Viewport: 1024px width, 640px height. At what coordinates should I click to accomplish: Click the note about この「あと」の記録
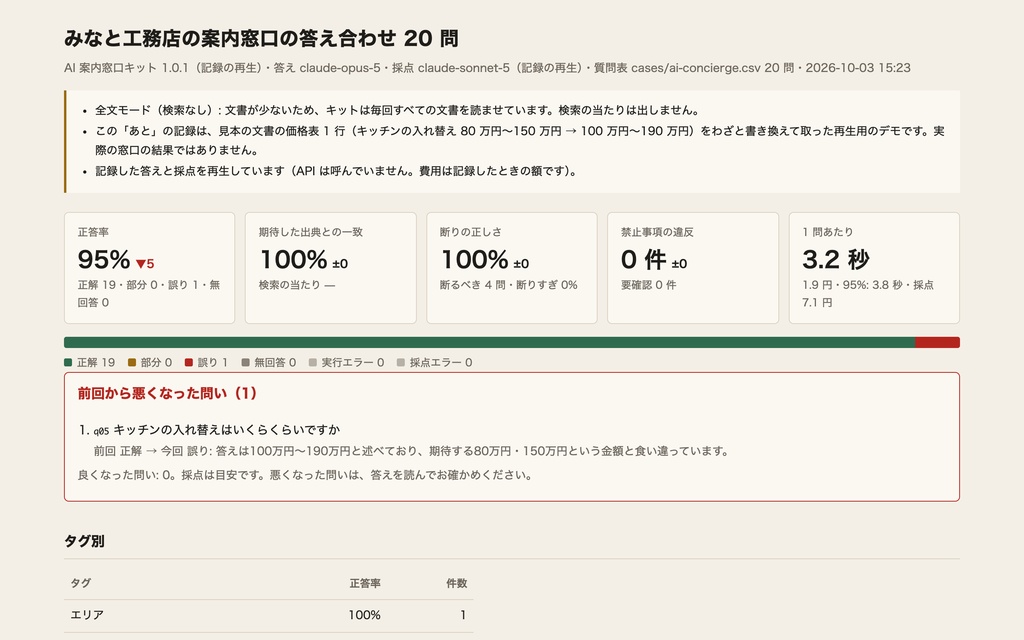pyautogui.click(x=520, y=140)
